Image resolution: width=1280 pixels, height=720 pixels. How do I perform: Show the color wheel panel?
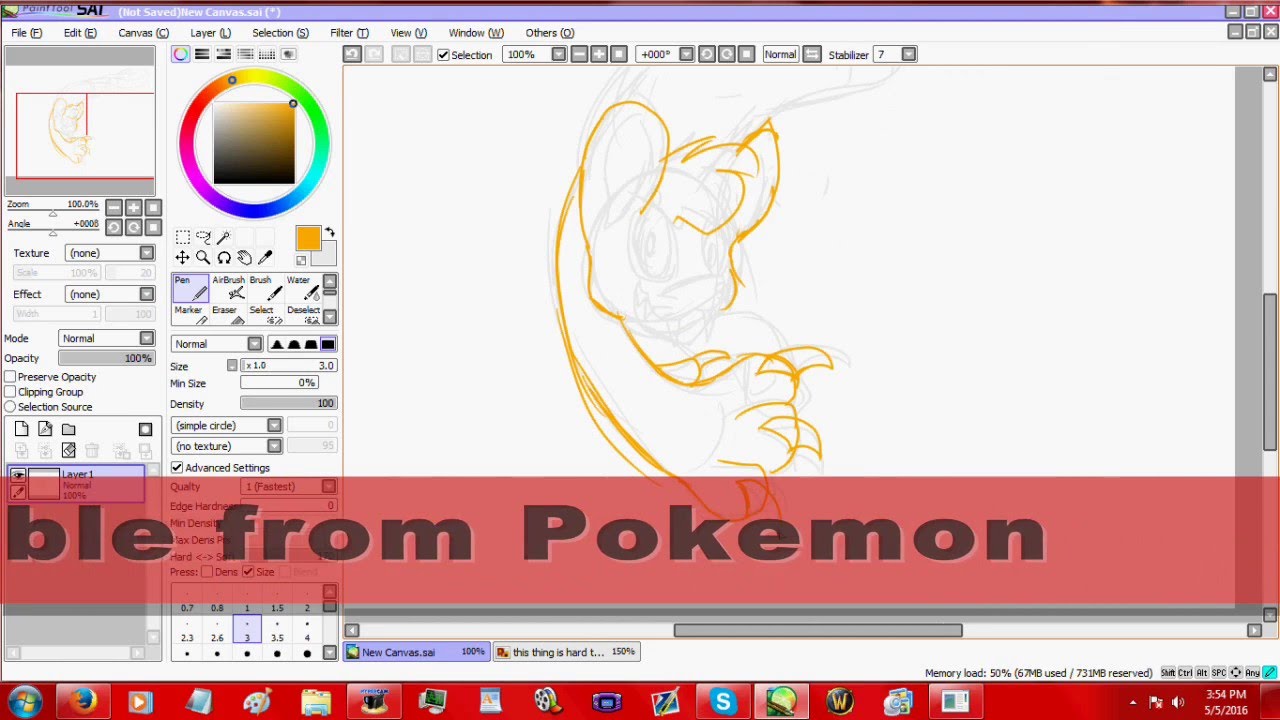[180, 54]
